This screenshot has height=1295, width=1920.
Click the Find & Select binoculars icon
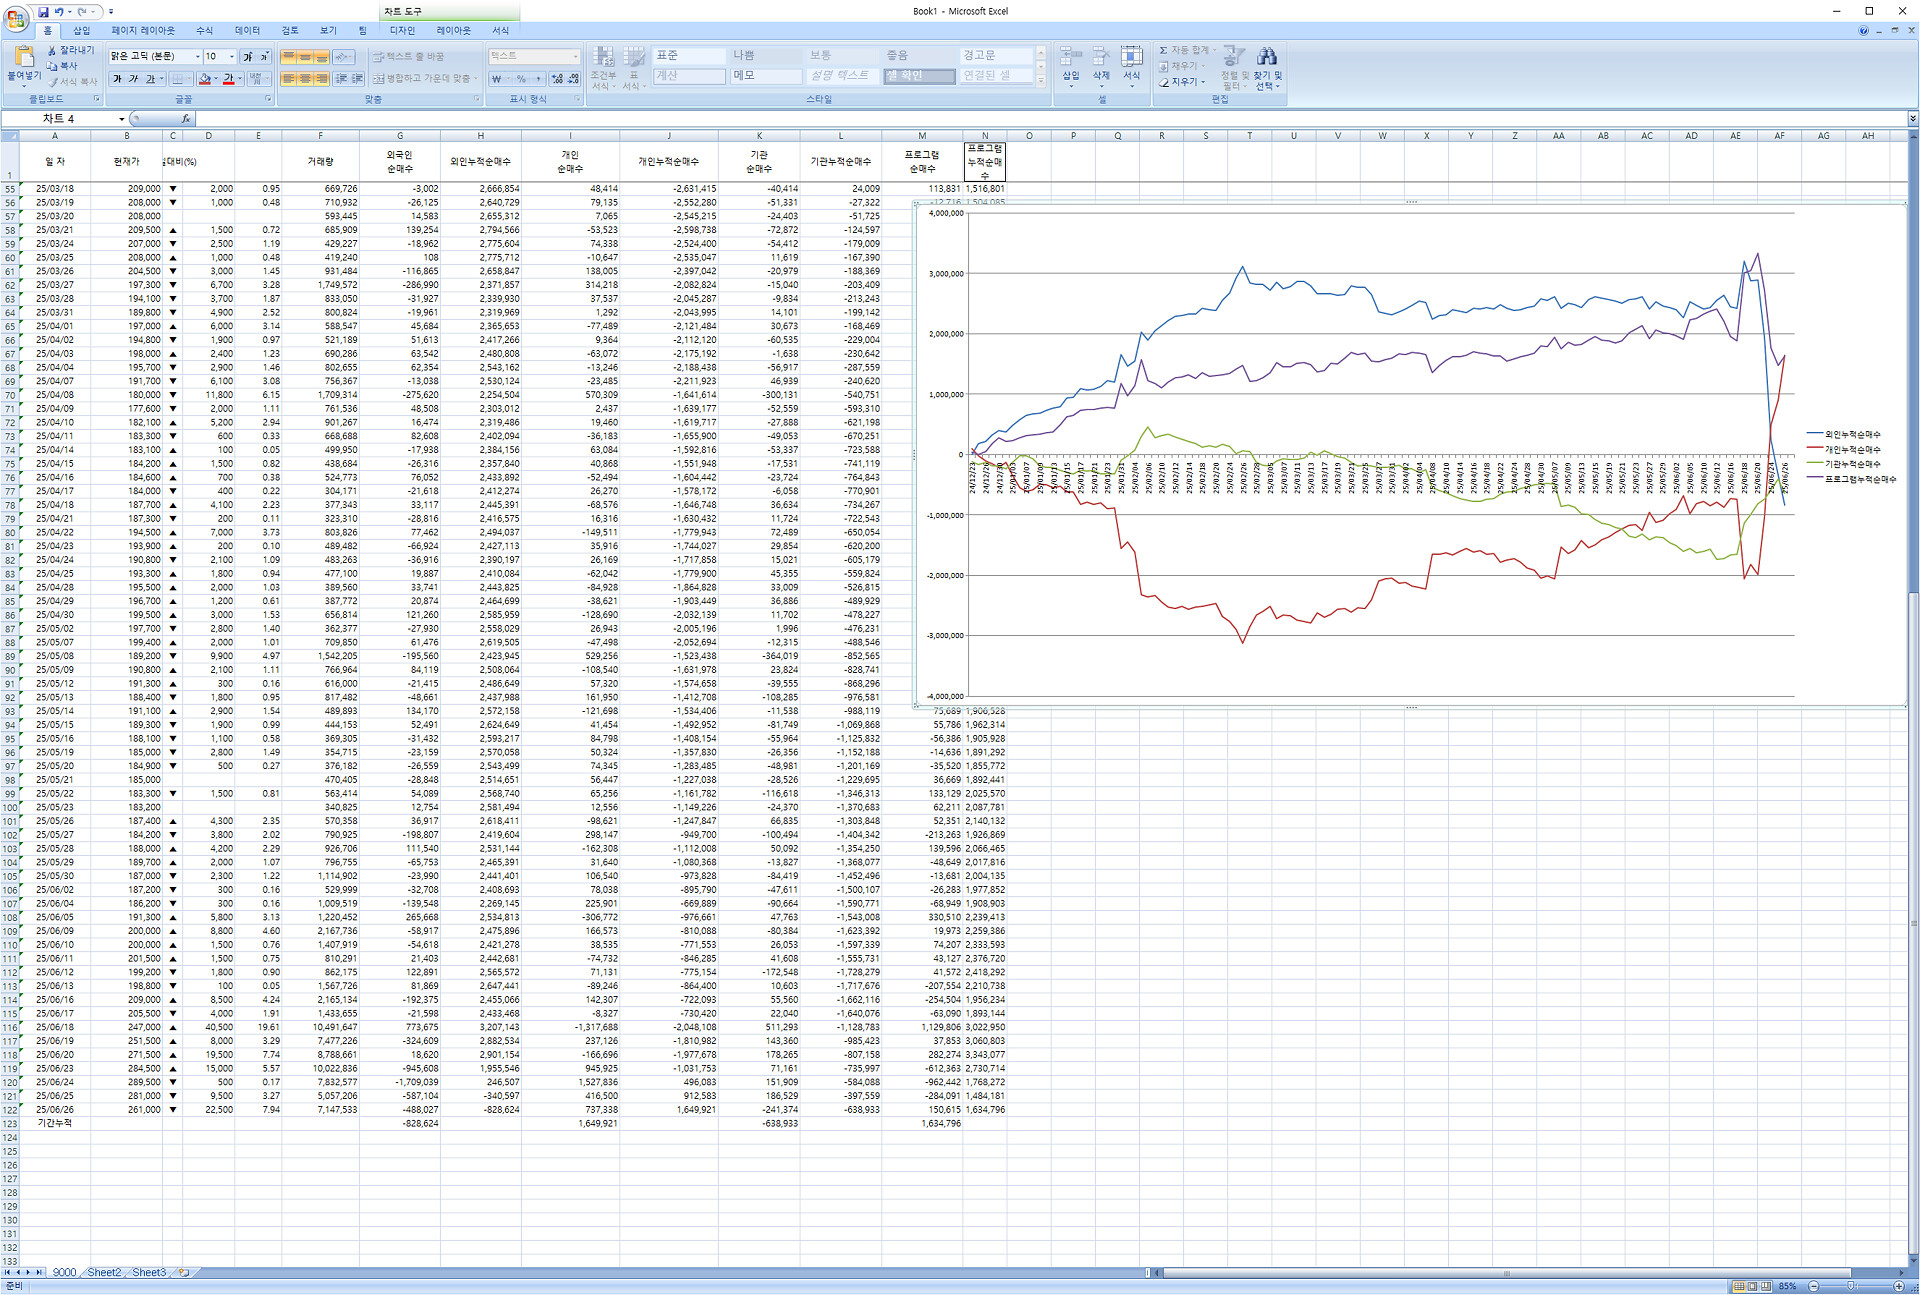coord(1266,57)
